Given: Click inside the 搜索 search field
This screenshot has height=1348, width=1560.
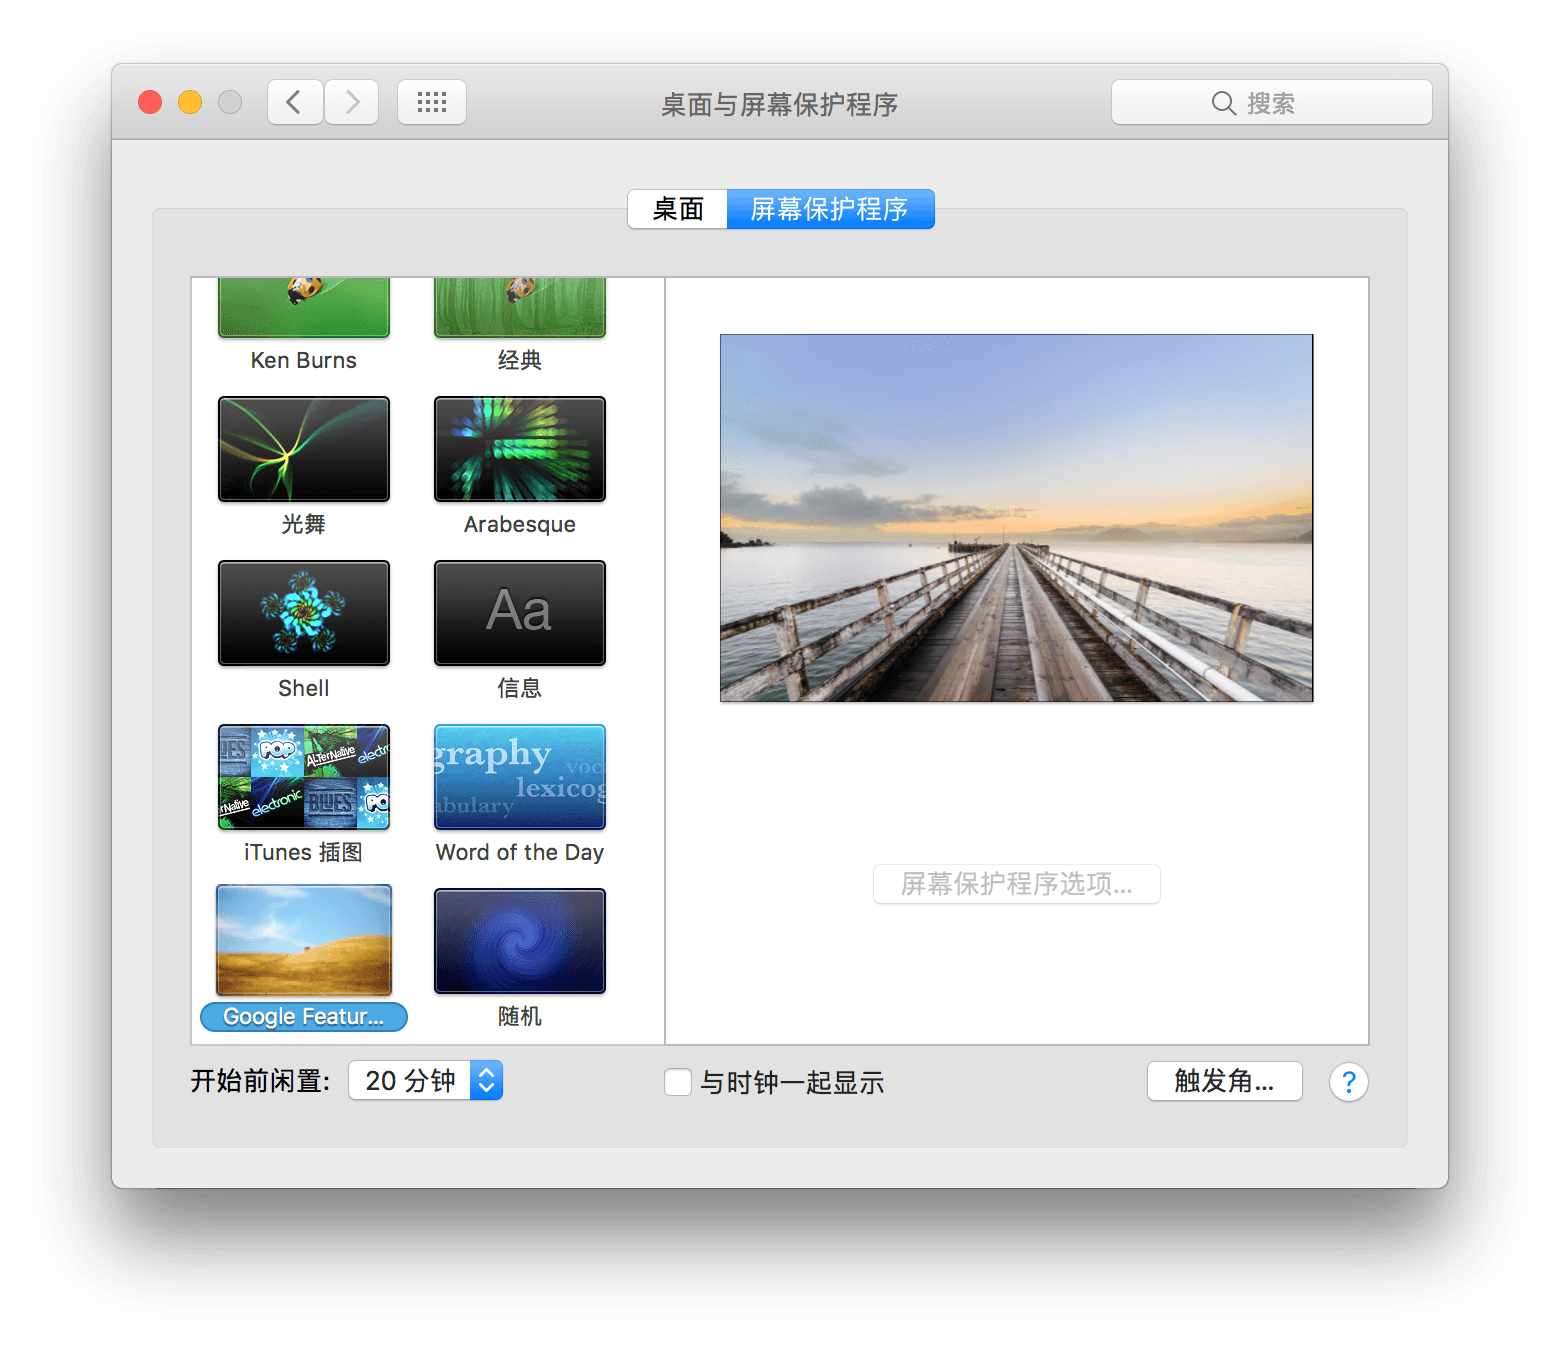Looking at the screenshot, I should (1271, 102).
